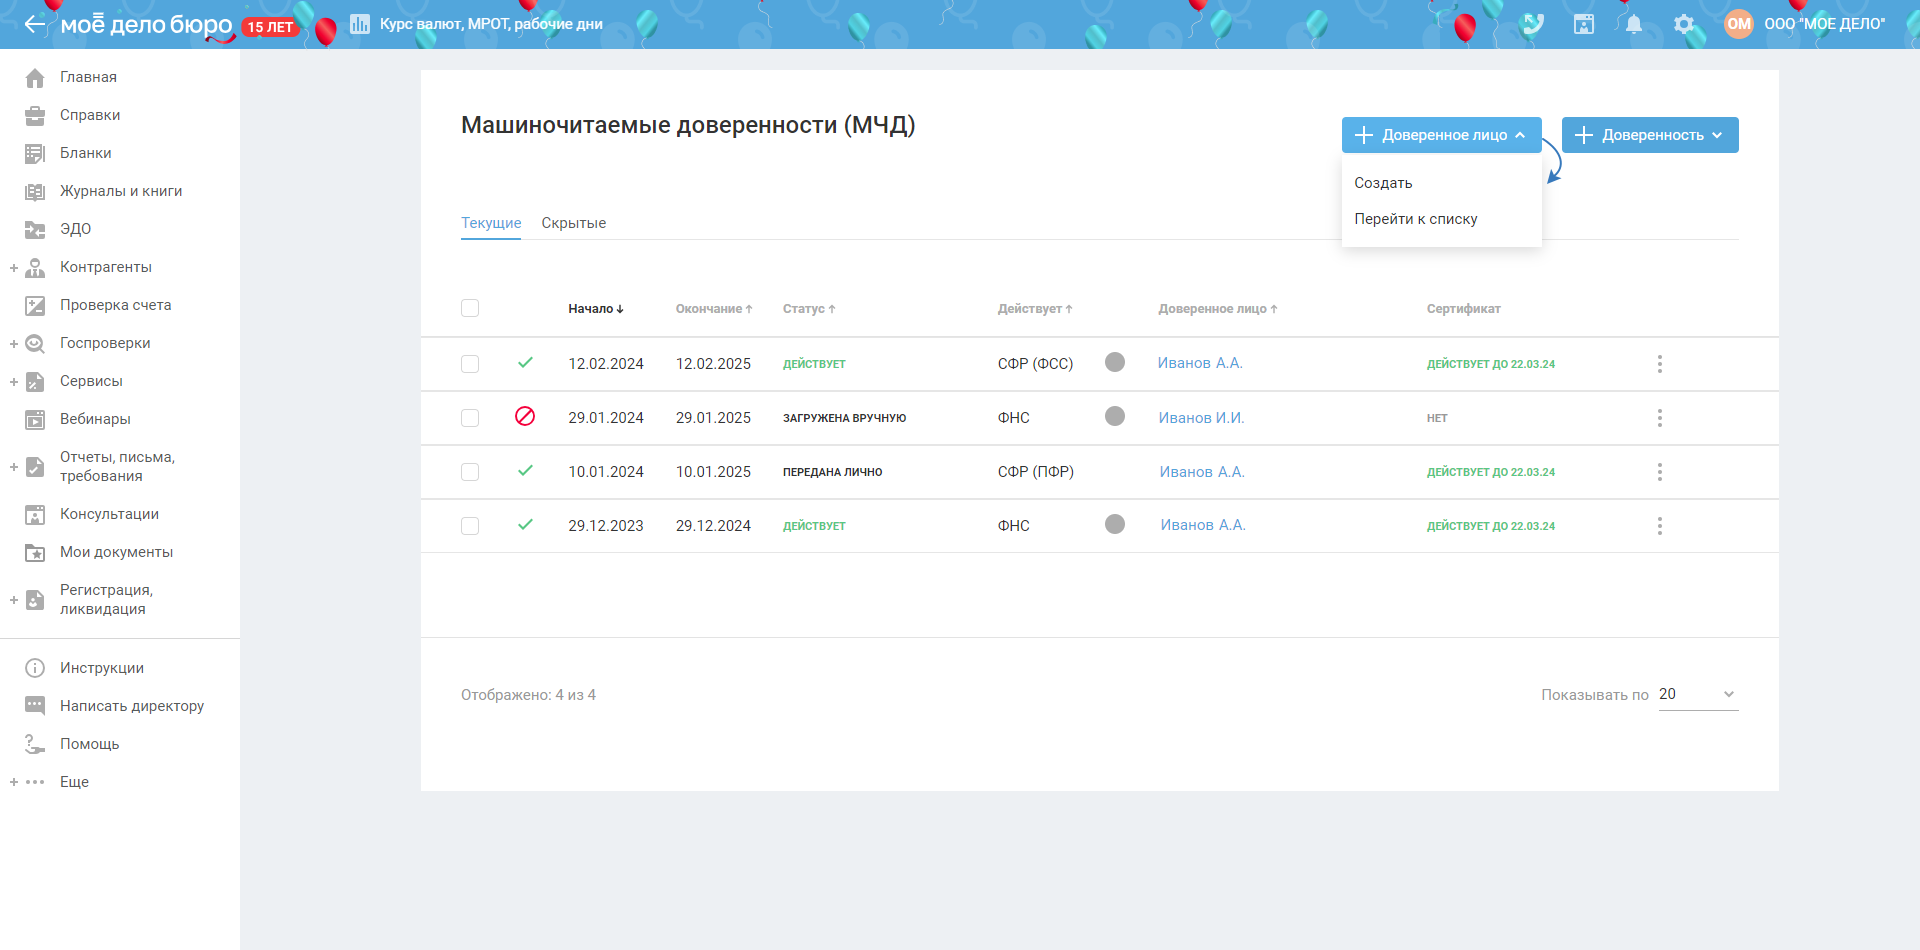The width and height of the screenshot is (1920, 950).
Task: Click the ЭДО sidebar icon
Action: (x=35, y=229)
